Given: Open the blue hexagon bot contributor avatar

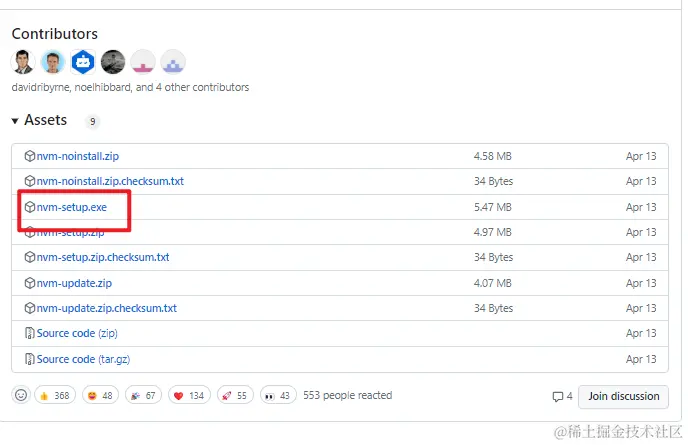Looking at the screenshot, I should (83, 62).
